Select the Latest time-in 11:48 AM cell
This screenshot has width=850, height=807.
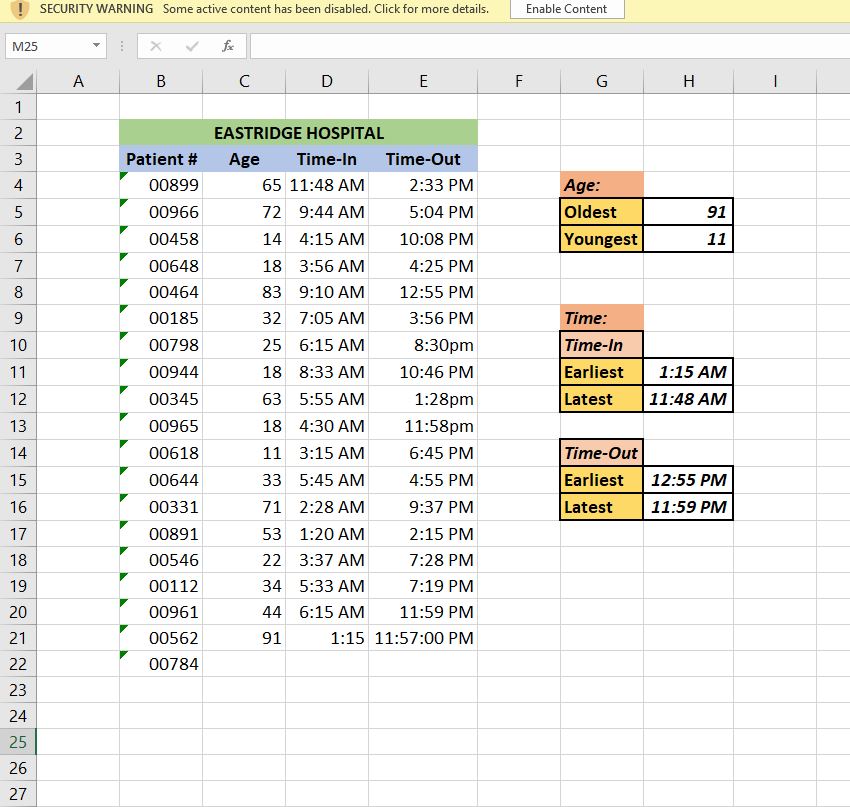(688, 399)
